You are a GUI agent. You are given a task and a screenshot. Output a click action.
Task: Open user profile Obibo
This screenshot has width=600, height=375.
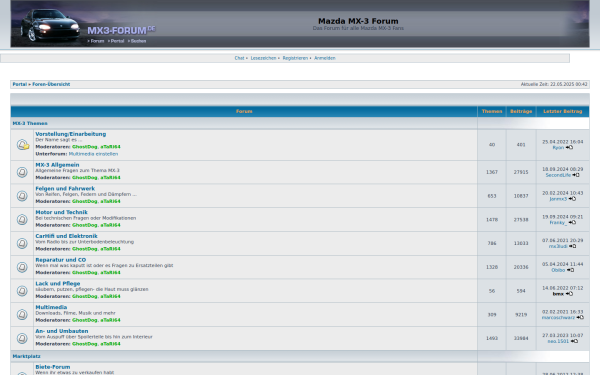[x=558, y=270]
